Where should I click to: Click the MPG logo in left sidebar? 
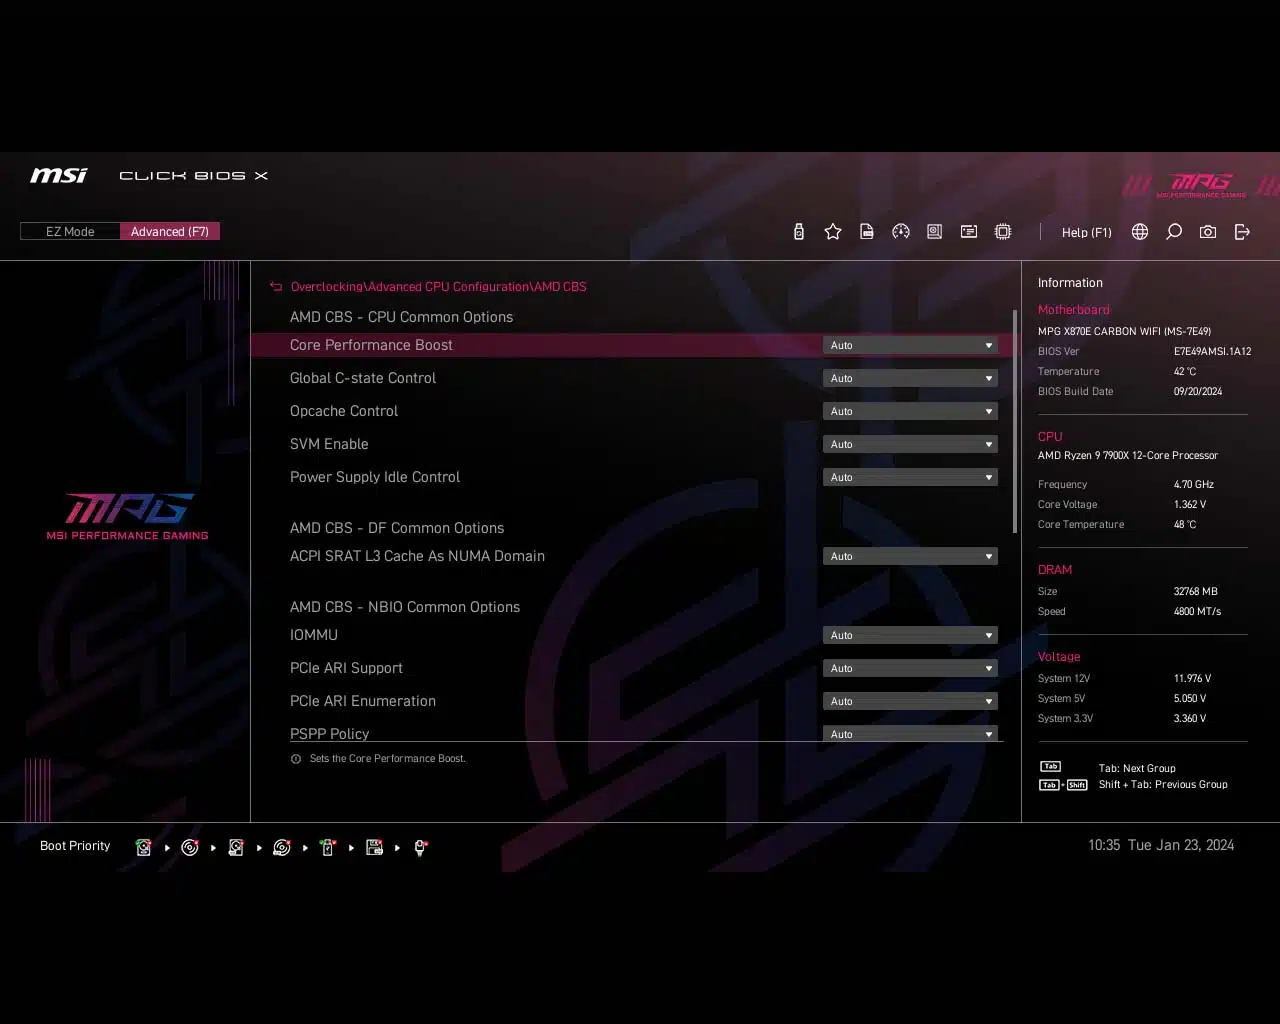tap(128, 516)
